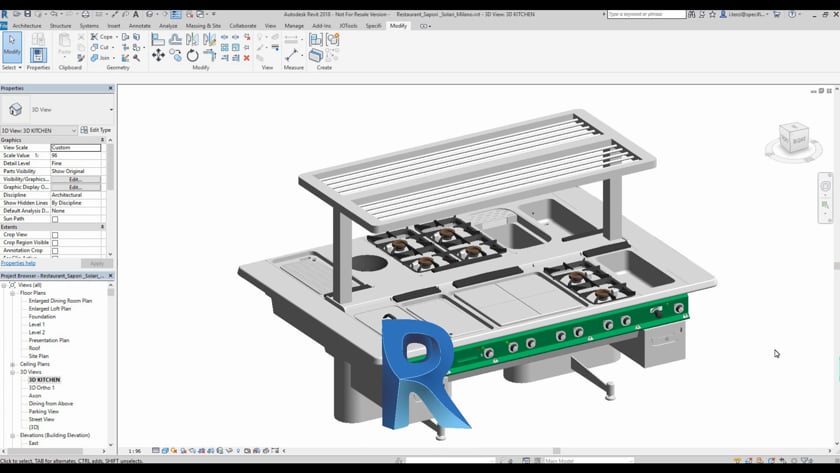Select the Trim/Extend to Corner tool

209,55
